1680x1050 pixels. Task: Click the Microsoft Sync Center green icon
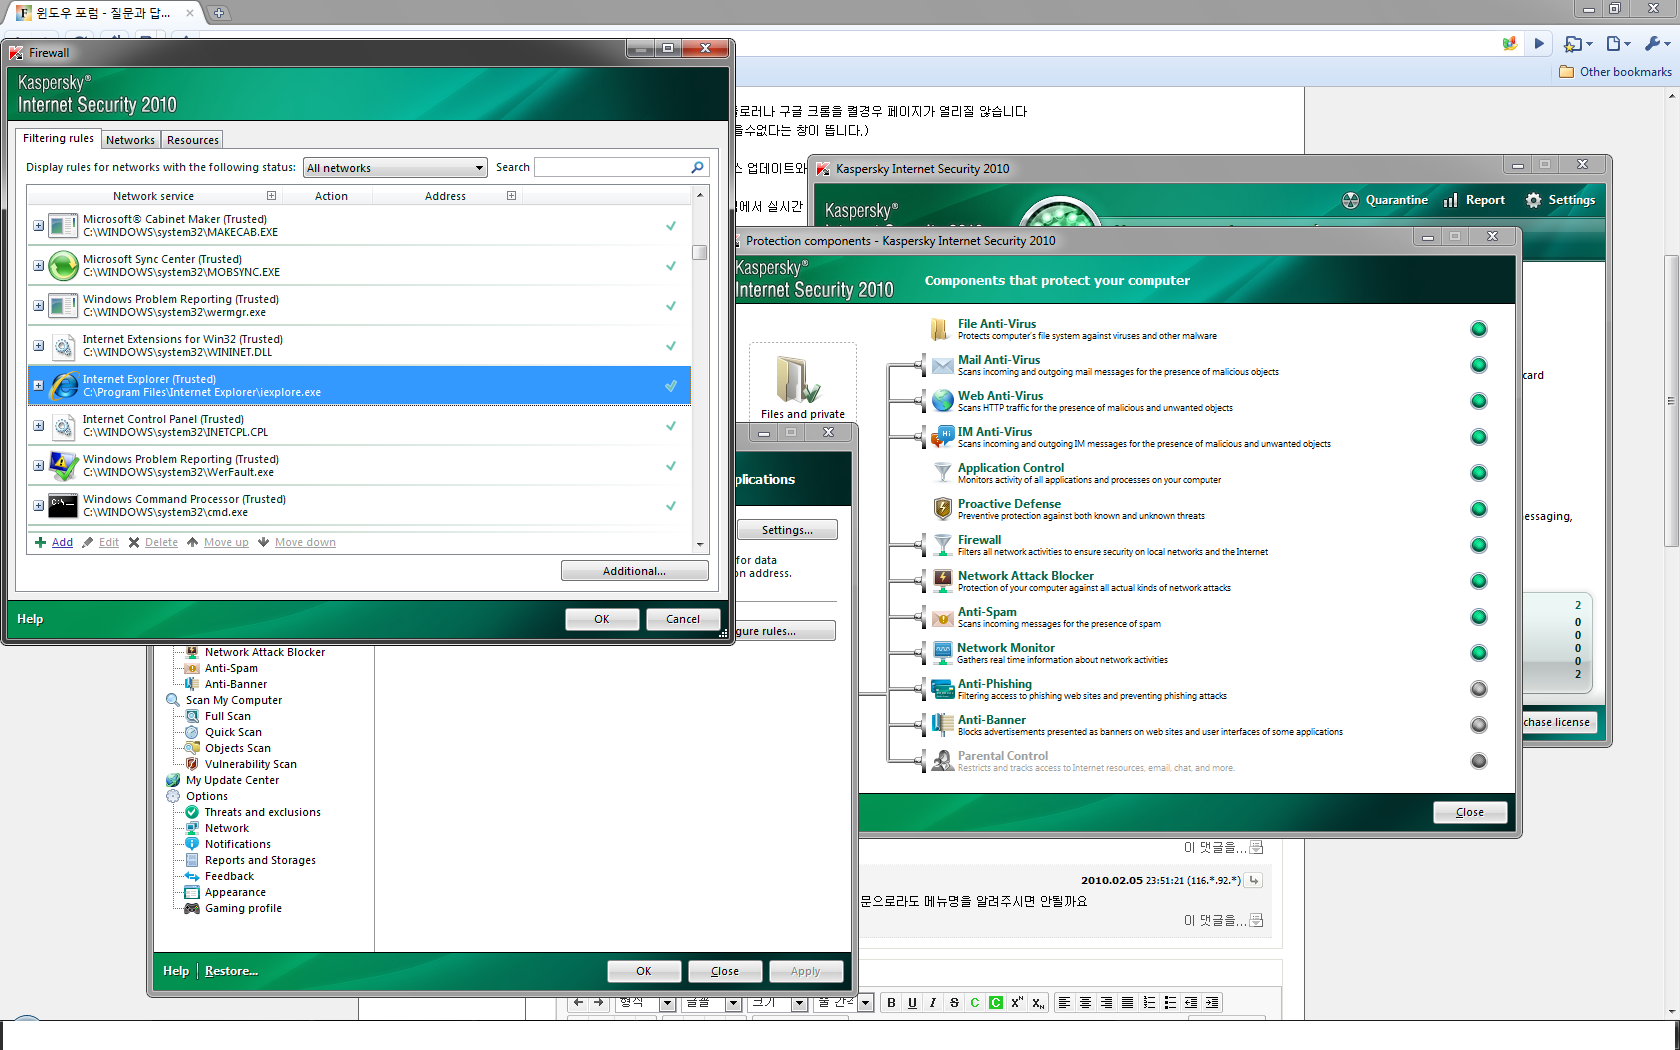(x=63, y=266)
